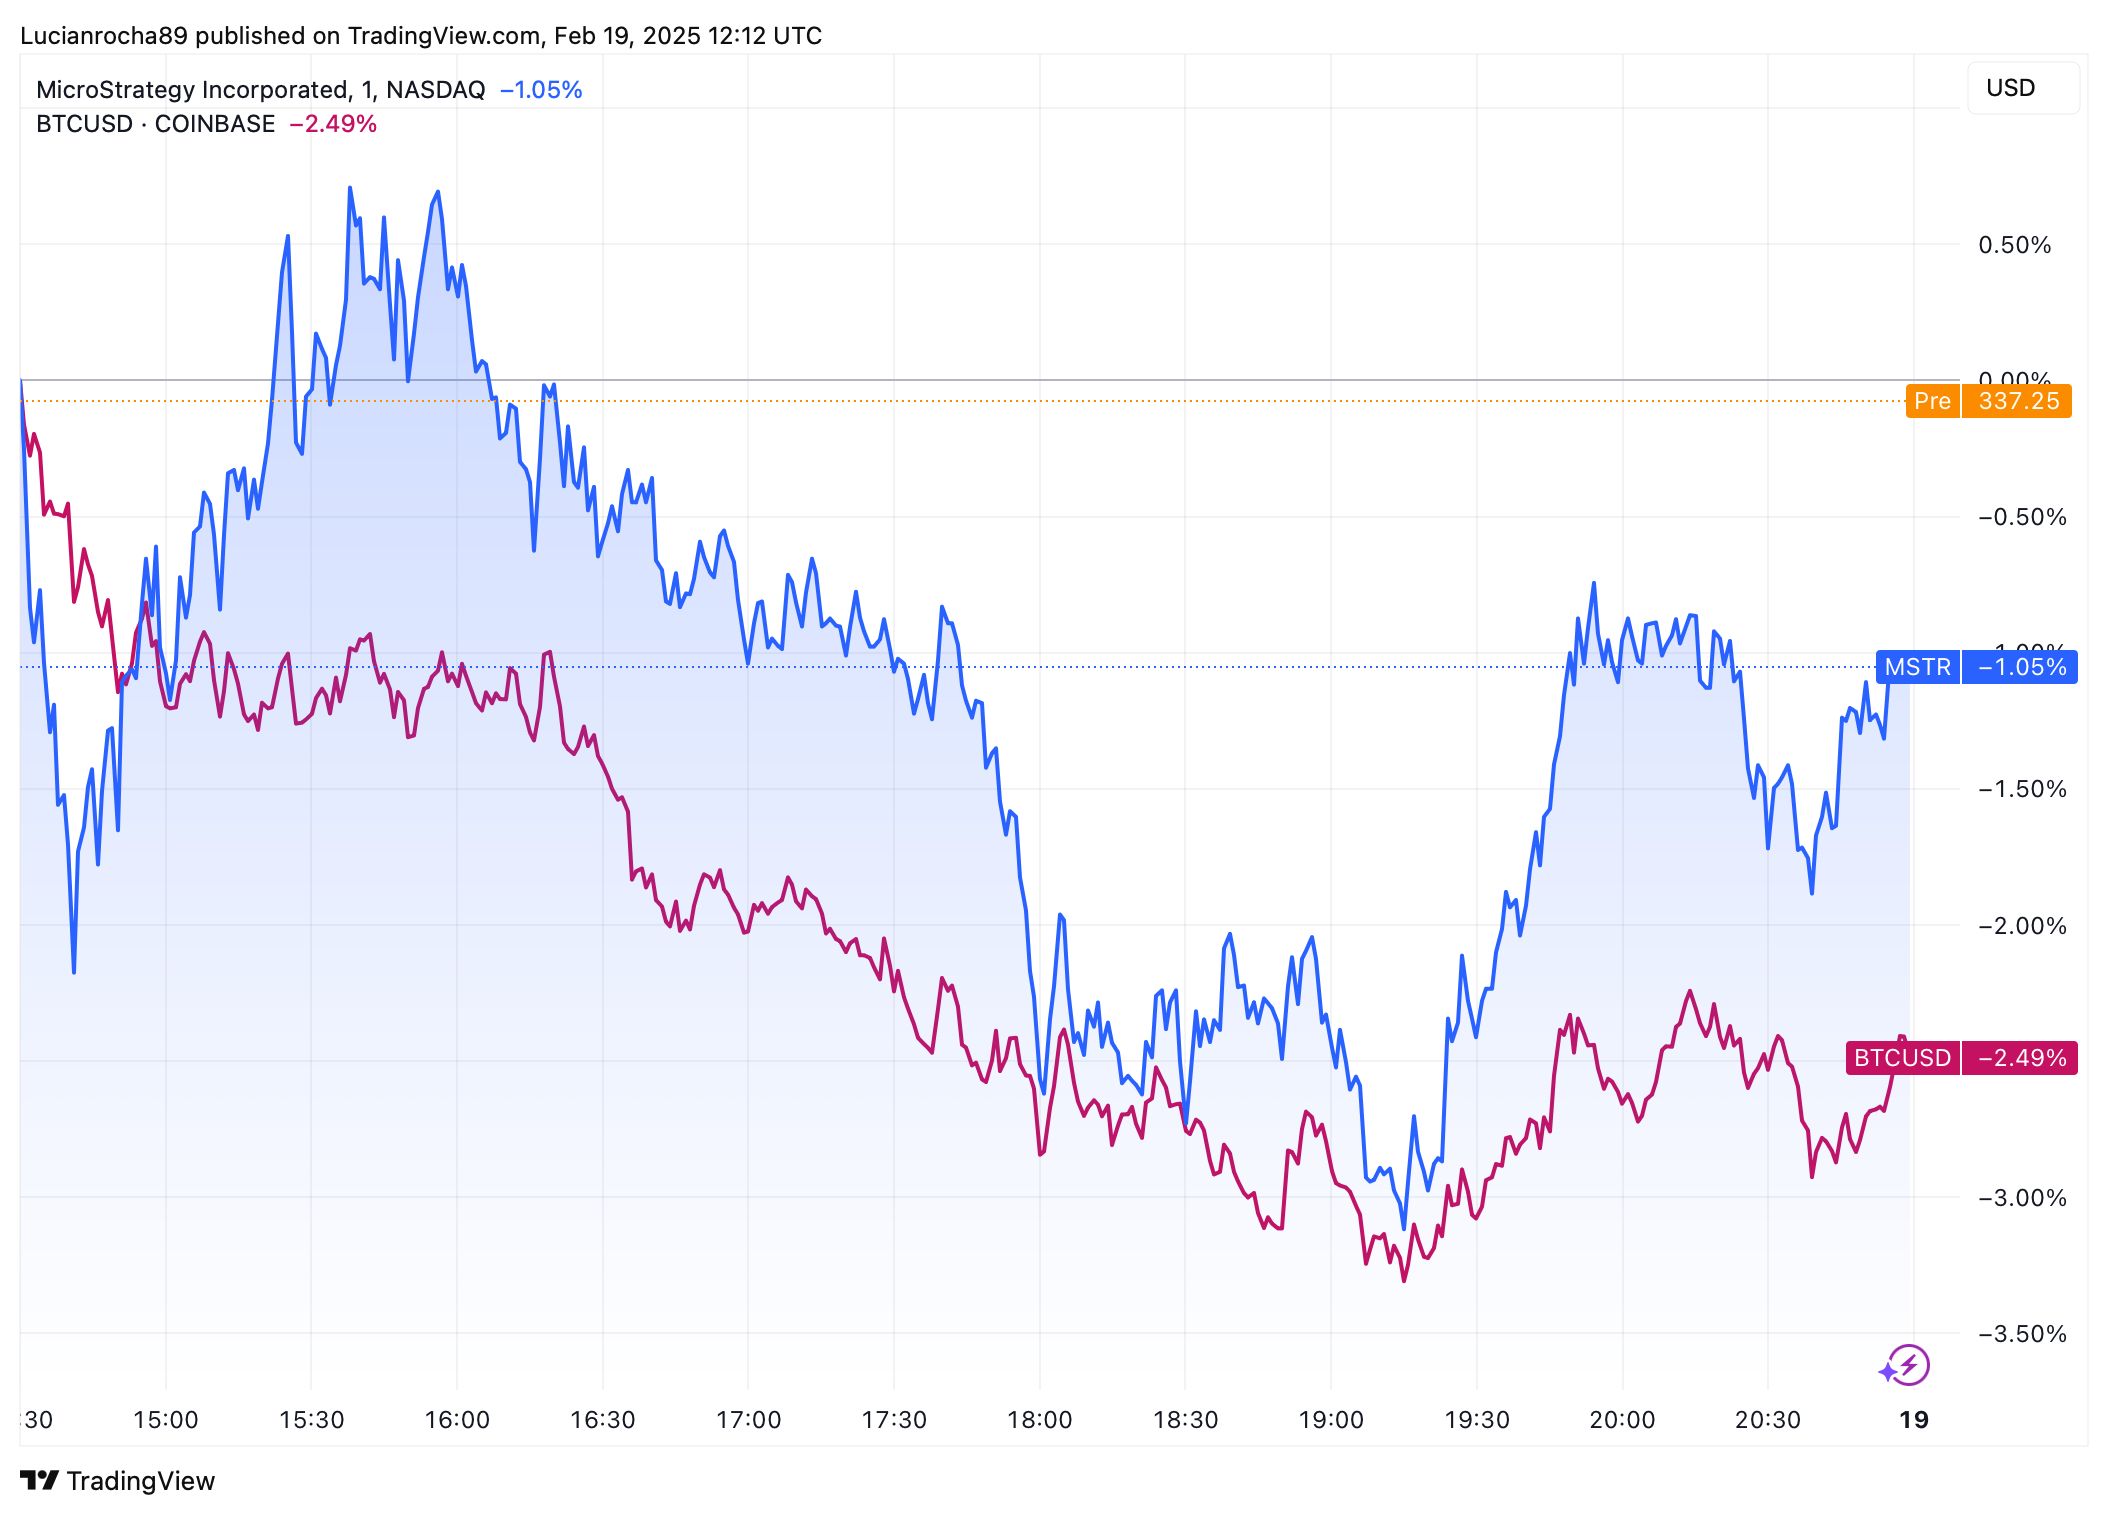Screen dimensions: 2108x1516
Task: Click the 0.50% price scale label
Action: pos(2014,245)
